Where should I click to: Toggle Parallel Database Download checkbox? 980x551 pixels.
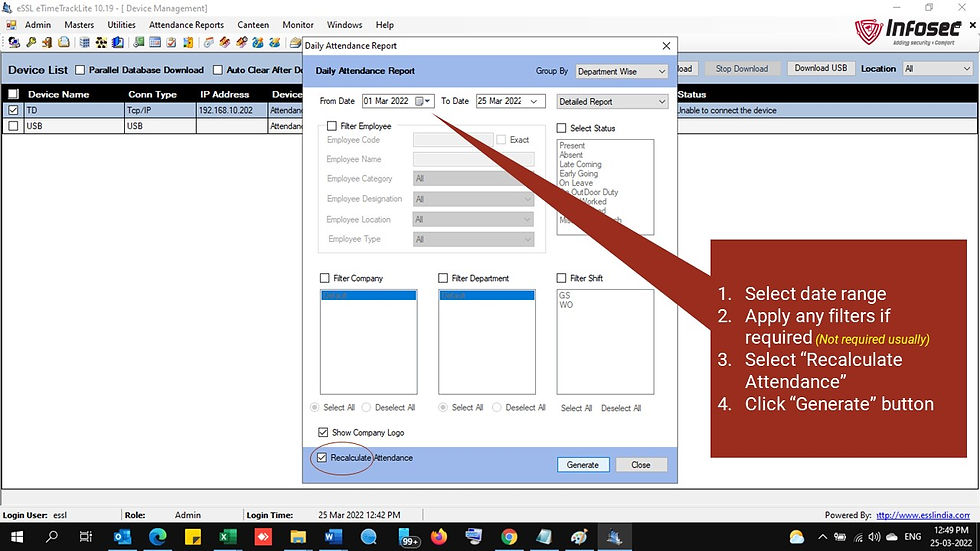[x=80, y=70]
